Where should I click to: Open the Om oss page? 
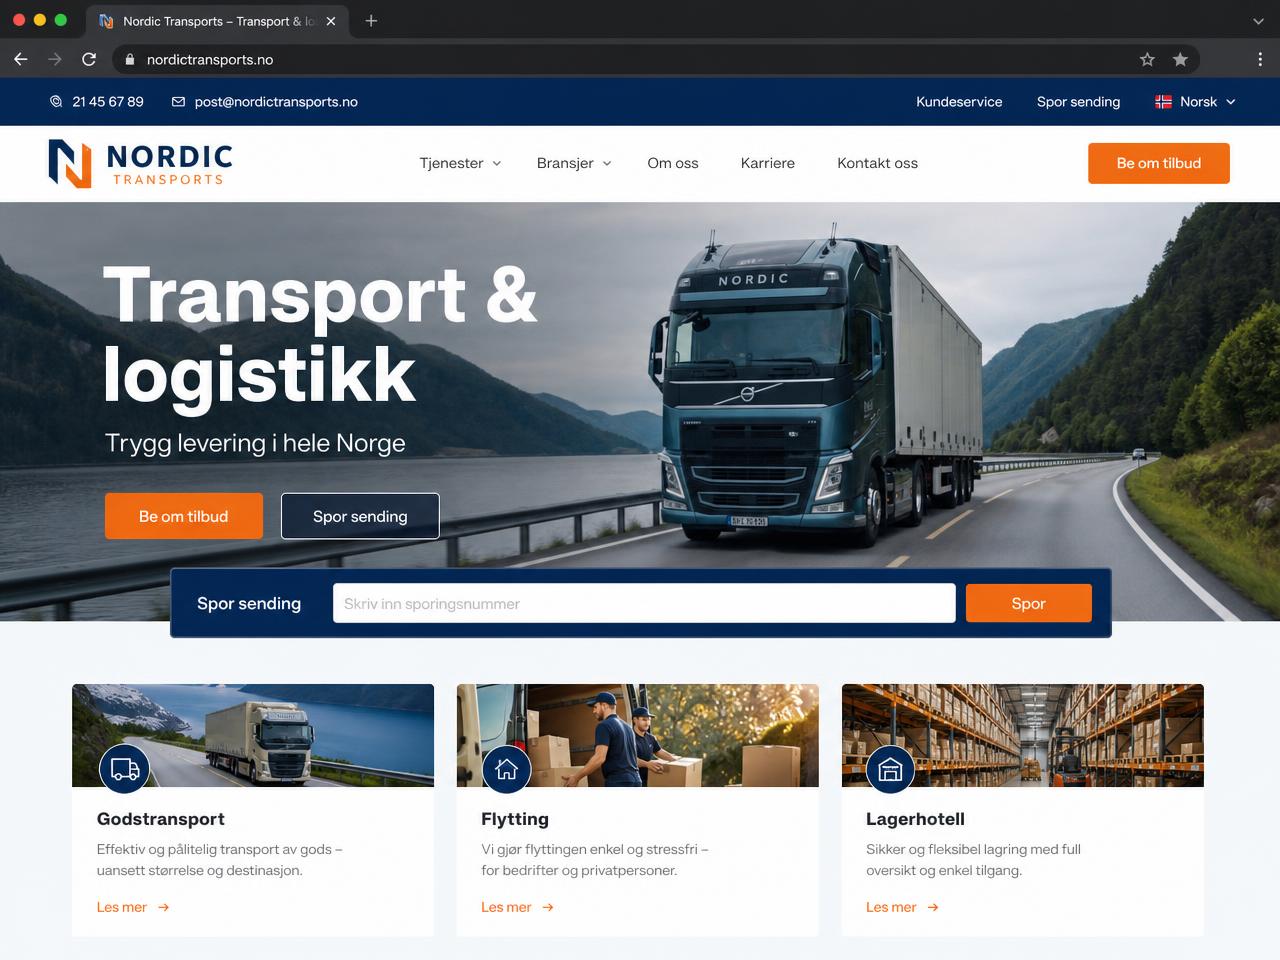(673, 163)
